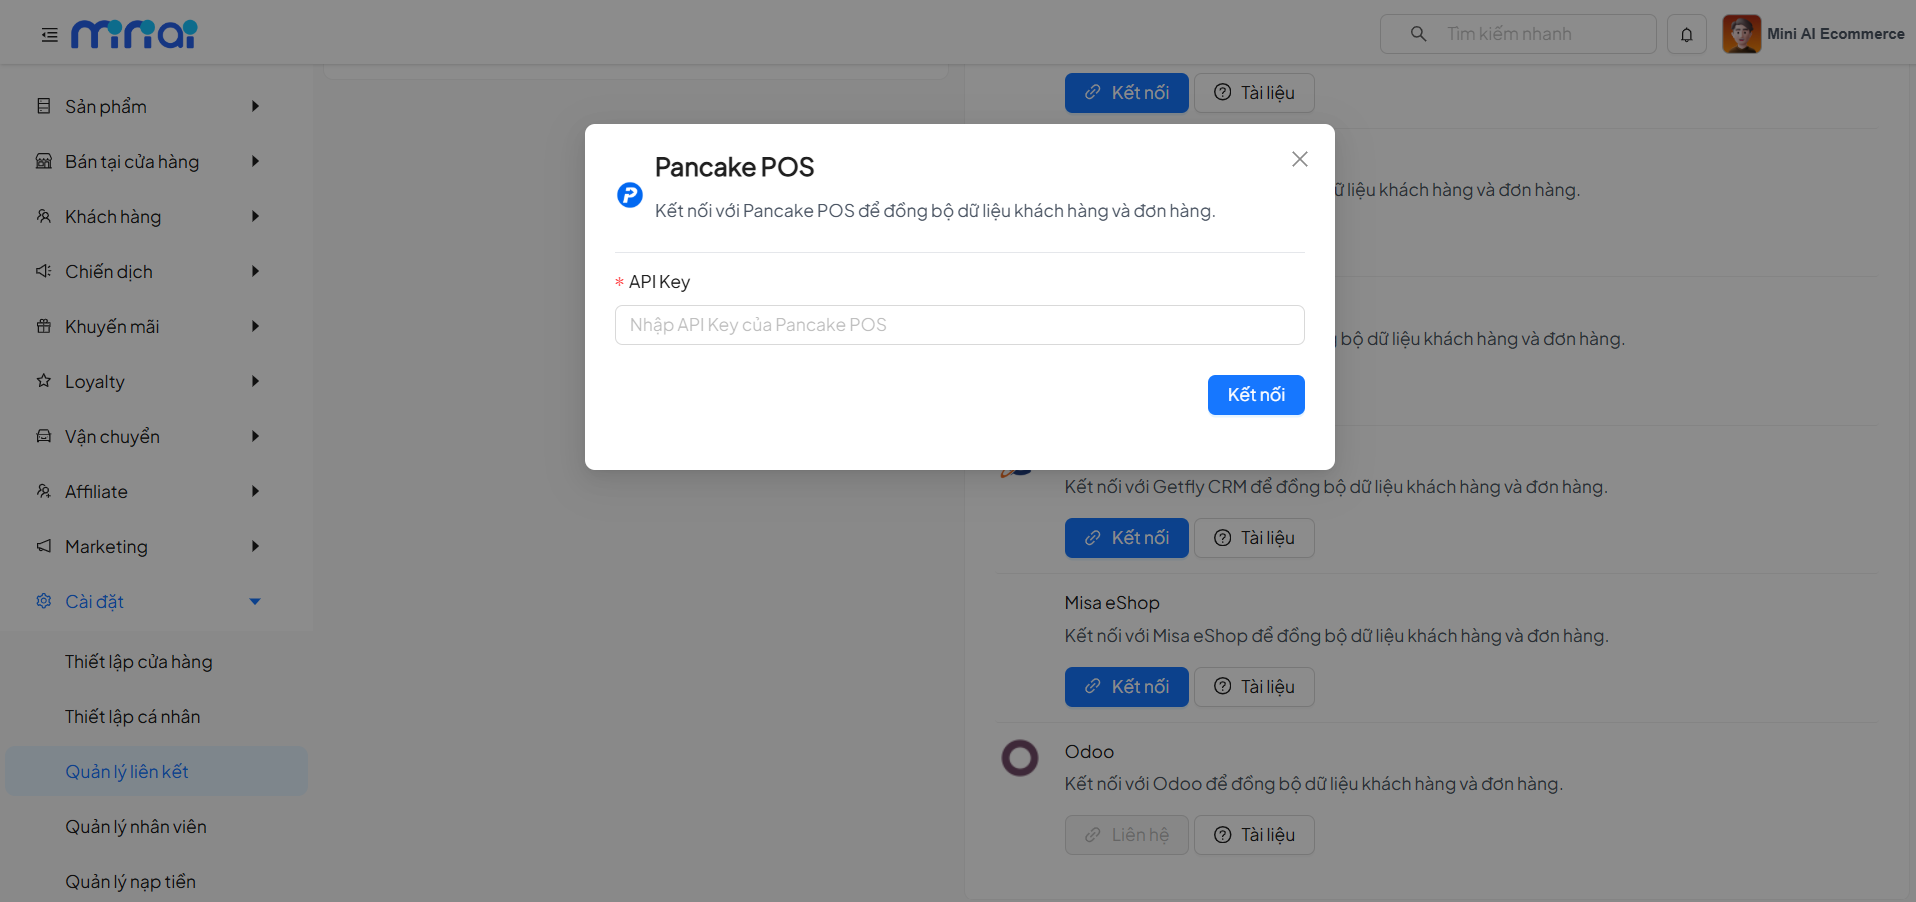
Task: Click Tài liệu button for Odoo
Action: (1254, 835)
